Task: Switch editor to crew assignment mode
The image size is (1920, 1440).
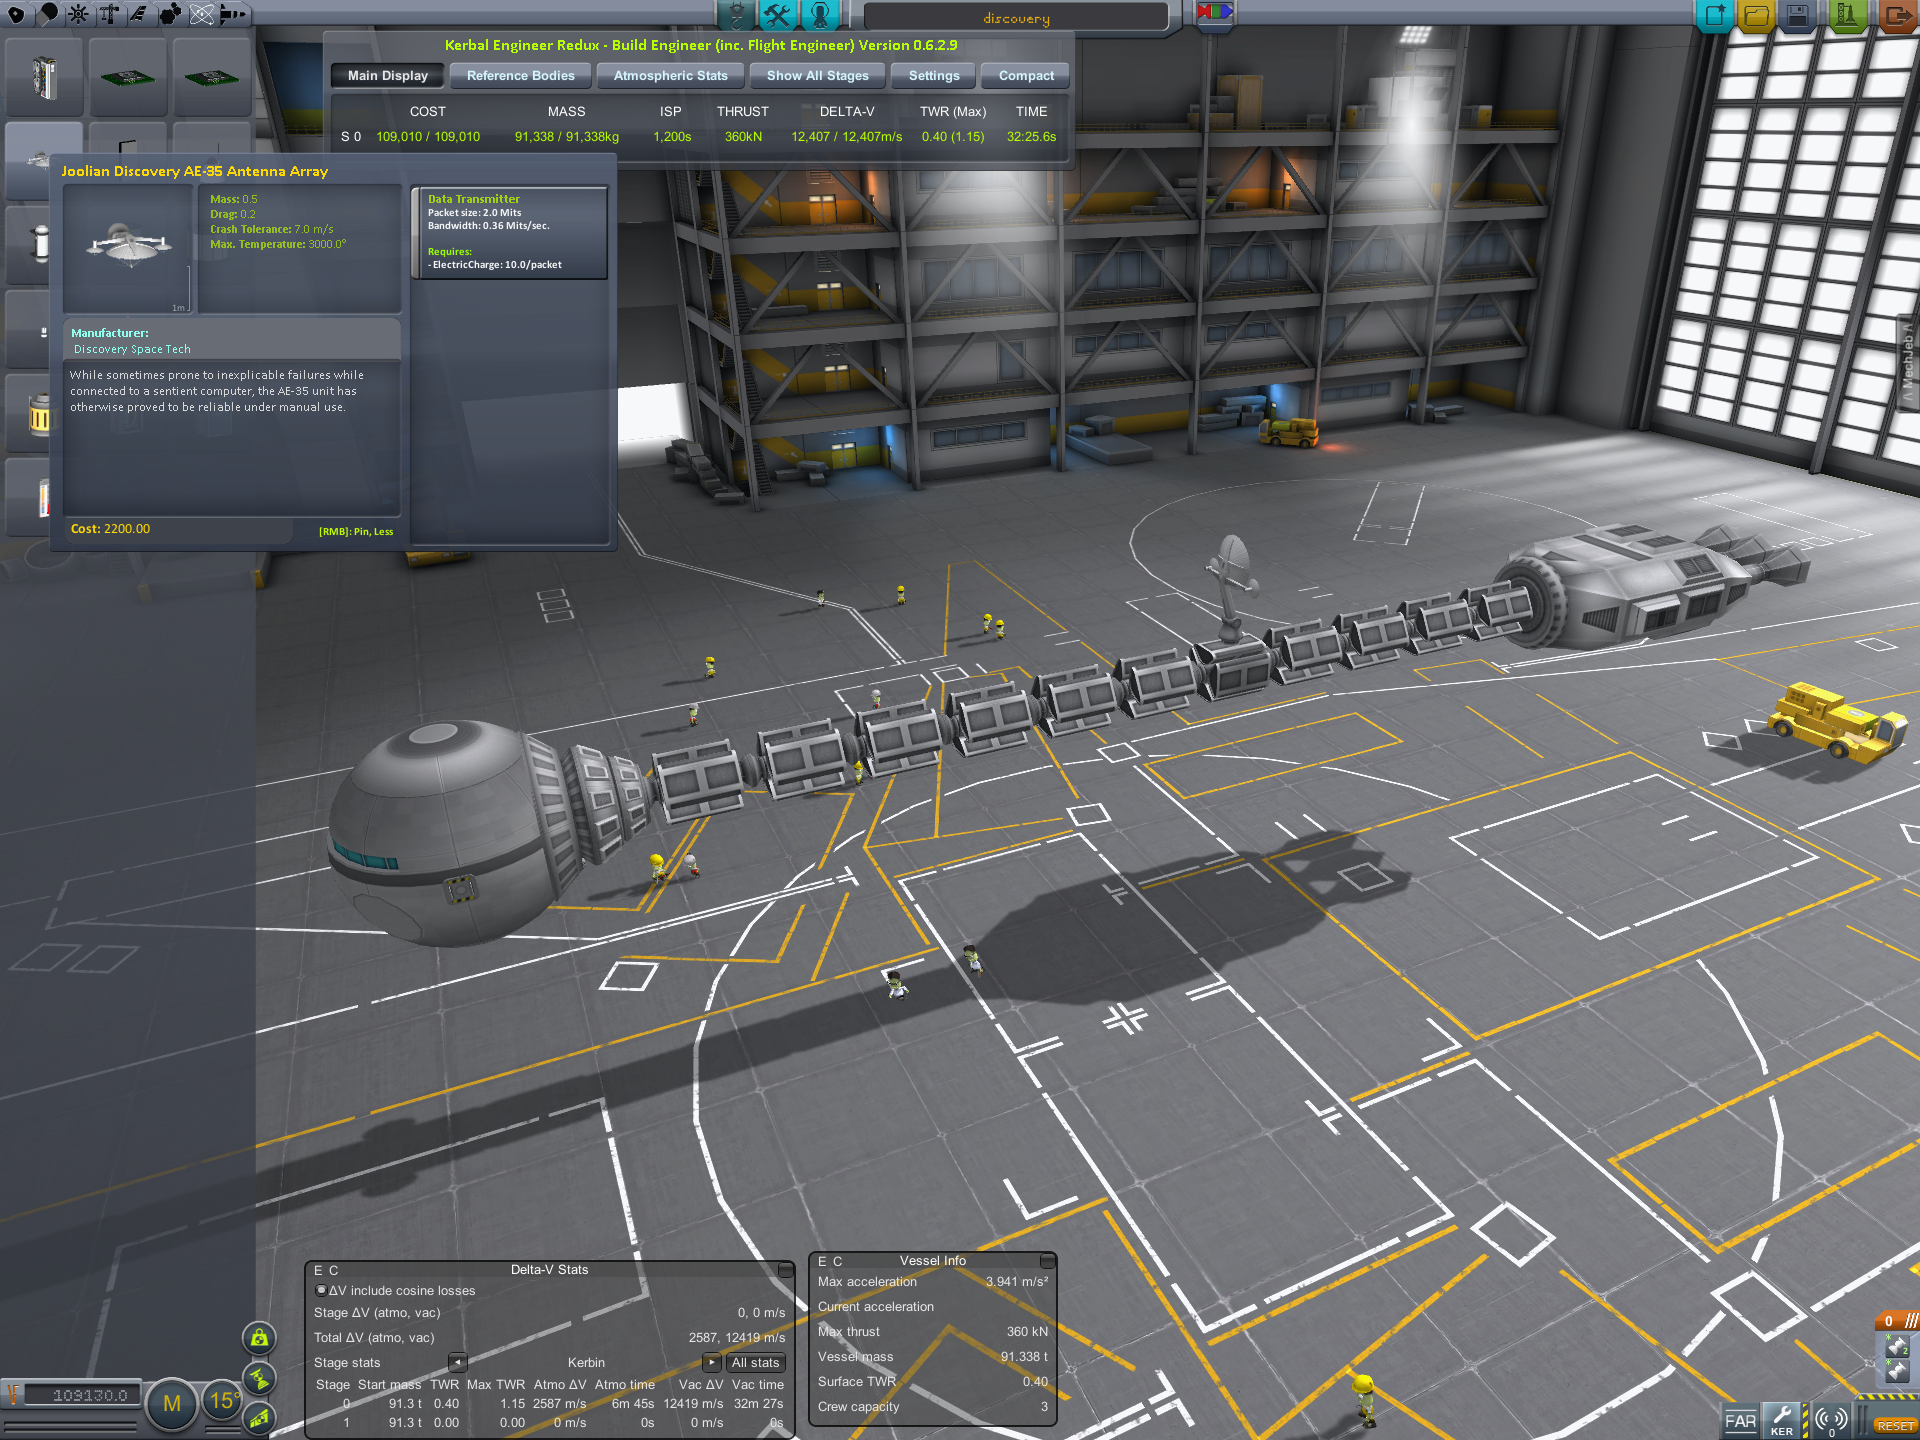Action: (819, 14)
